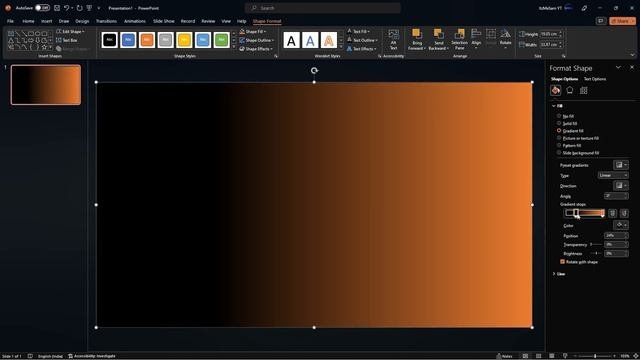The image size is (640, 360).
Task: Open the Text Effects dropdown
Action: point(362,49)
